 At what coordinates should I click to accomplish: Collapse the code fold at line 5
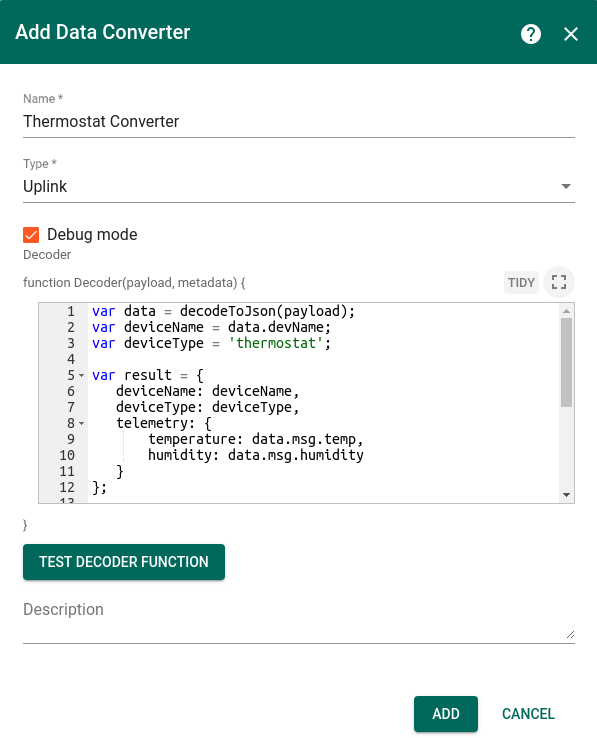point(81,376)
